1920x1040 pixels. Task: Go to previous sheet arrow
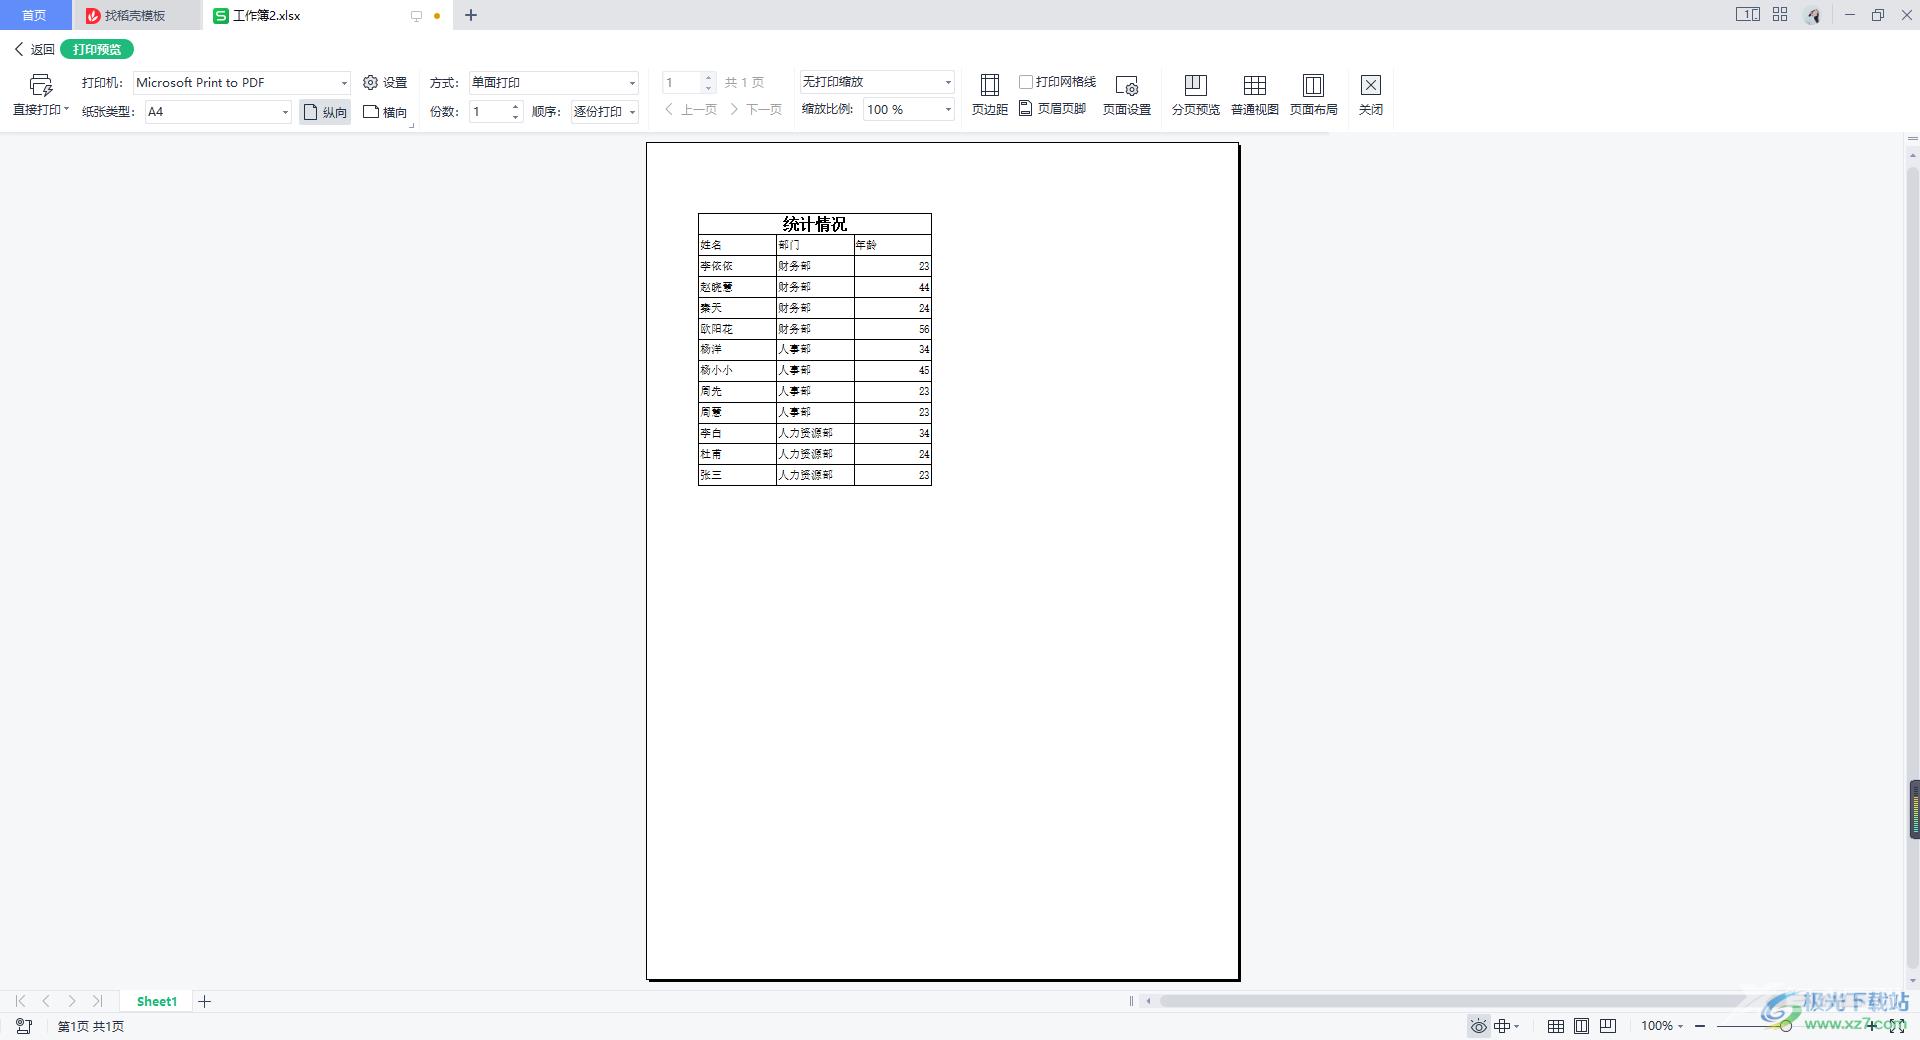[46, 1001]
